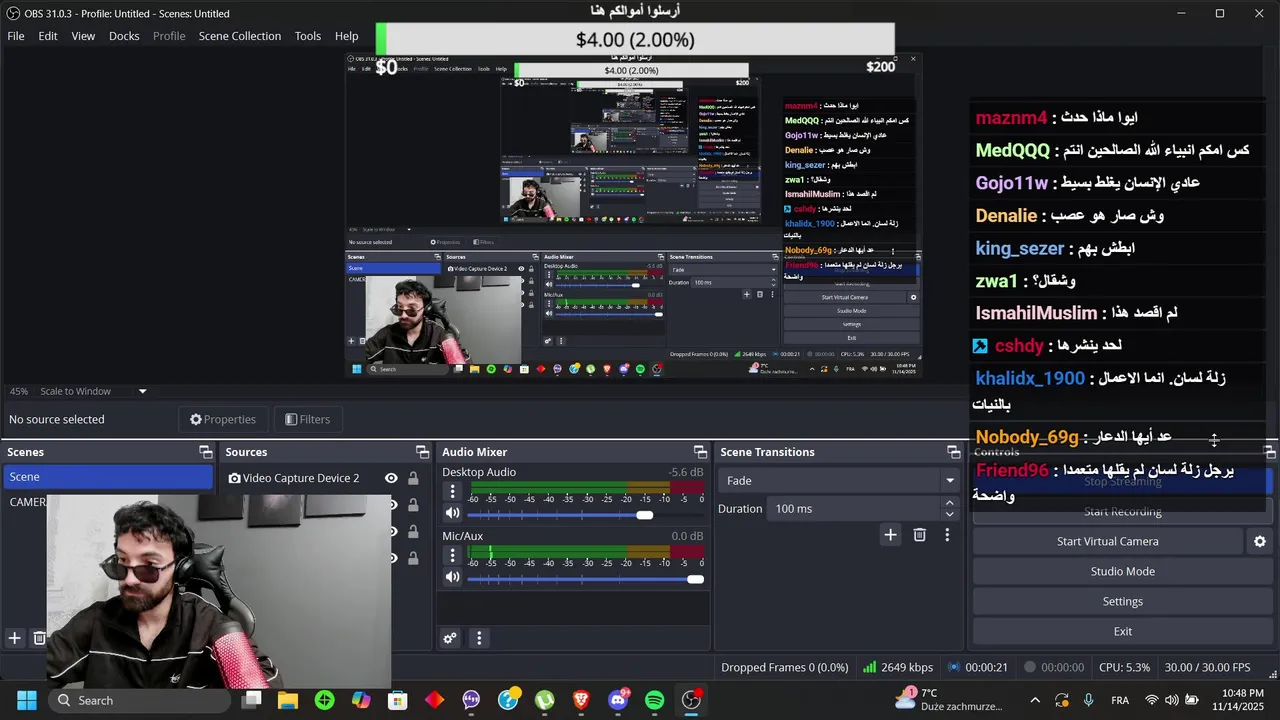Add a configurable transition with plus
Screen dimensions: 1280x720
click(x=890, y=535)
